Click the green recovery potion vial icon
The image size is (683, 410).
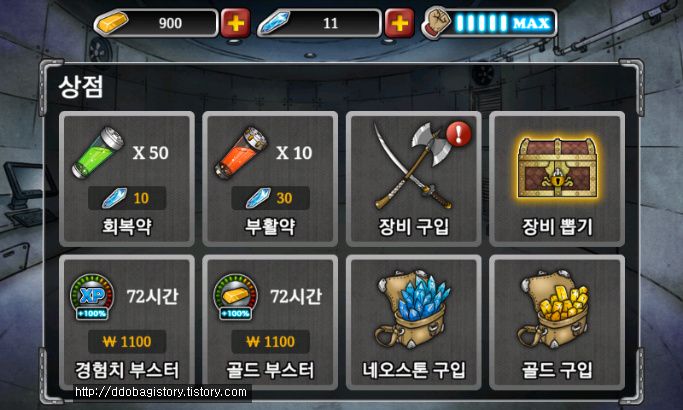(98, 152)
